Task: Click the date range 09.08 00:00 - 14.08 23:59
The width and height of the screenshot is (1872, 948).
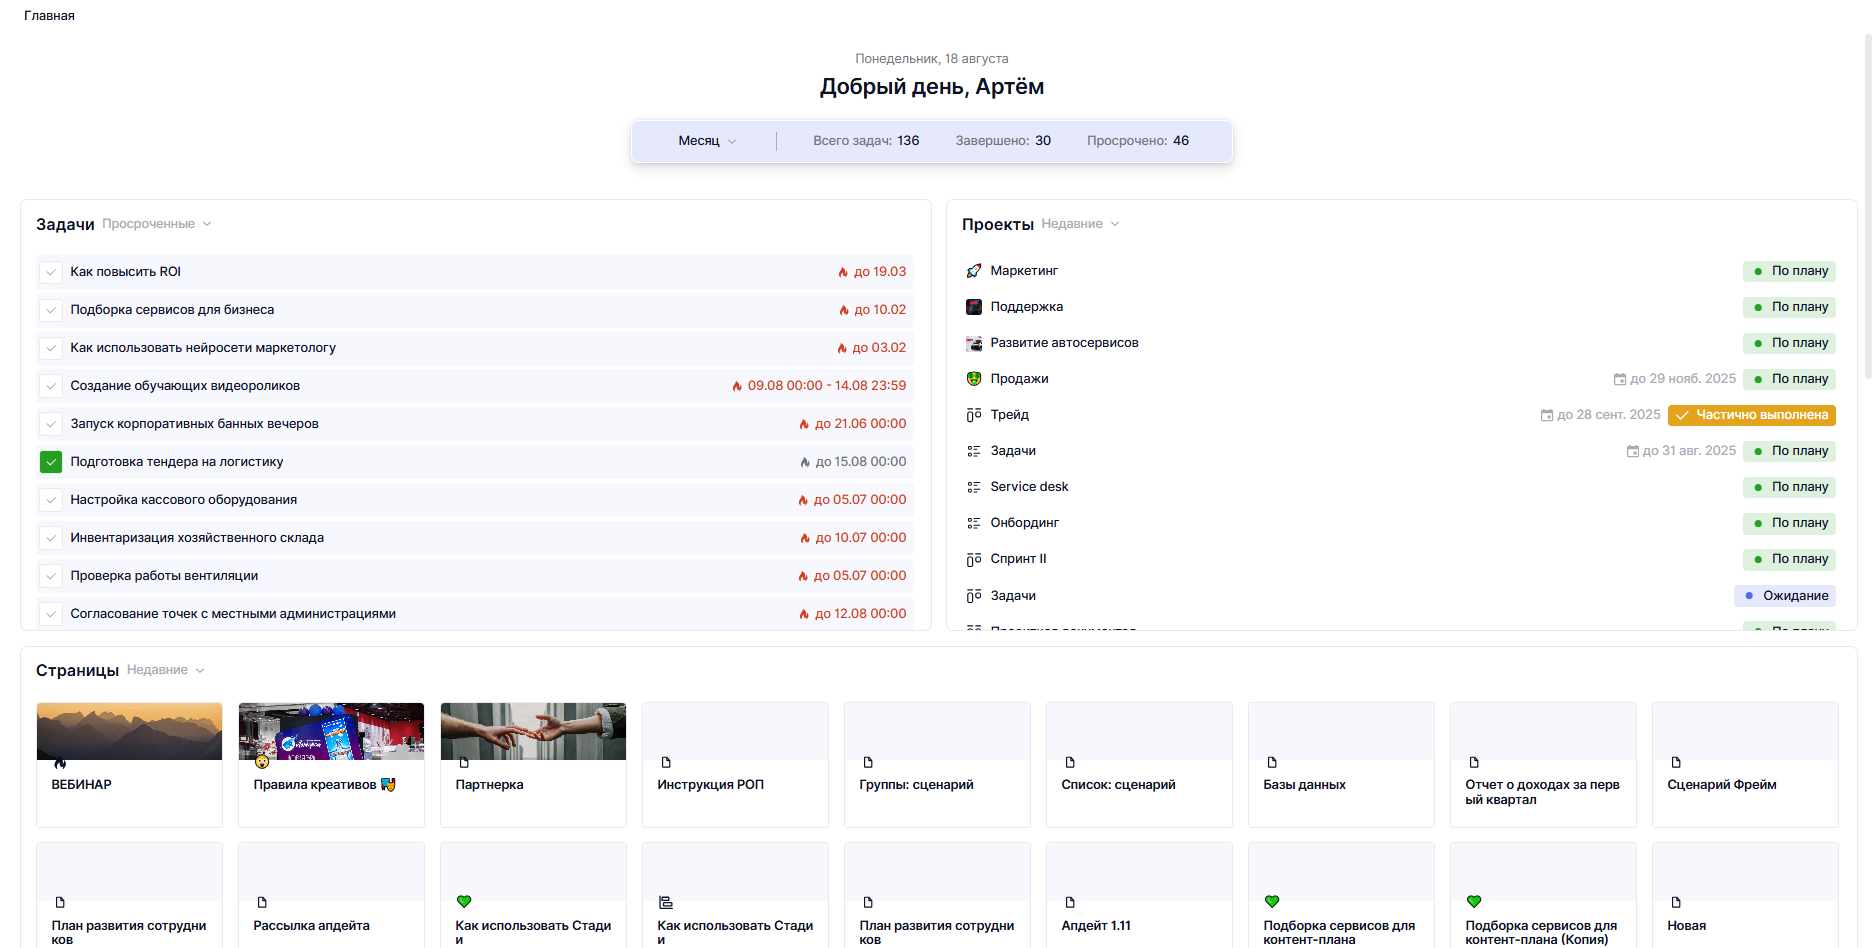Action: coord(827,386)
